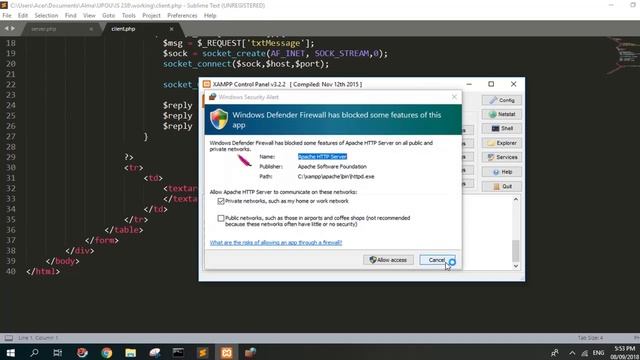Click the closing html tag on line 40
This screenshot has width=640, height=360.
43,271
